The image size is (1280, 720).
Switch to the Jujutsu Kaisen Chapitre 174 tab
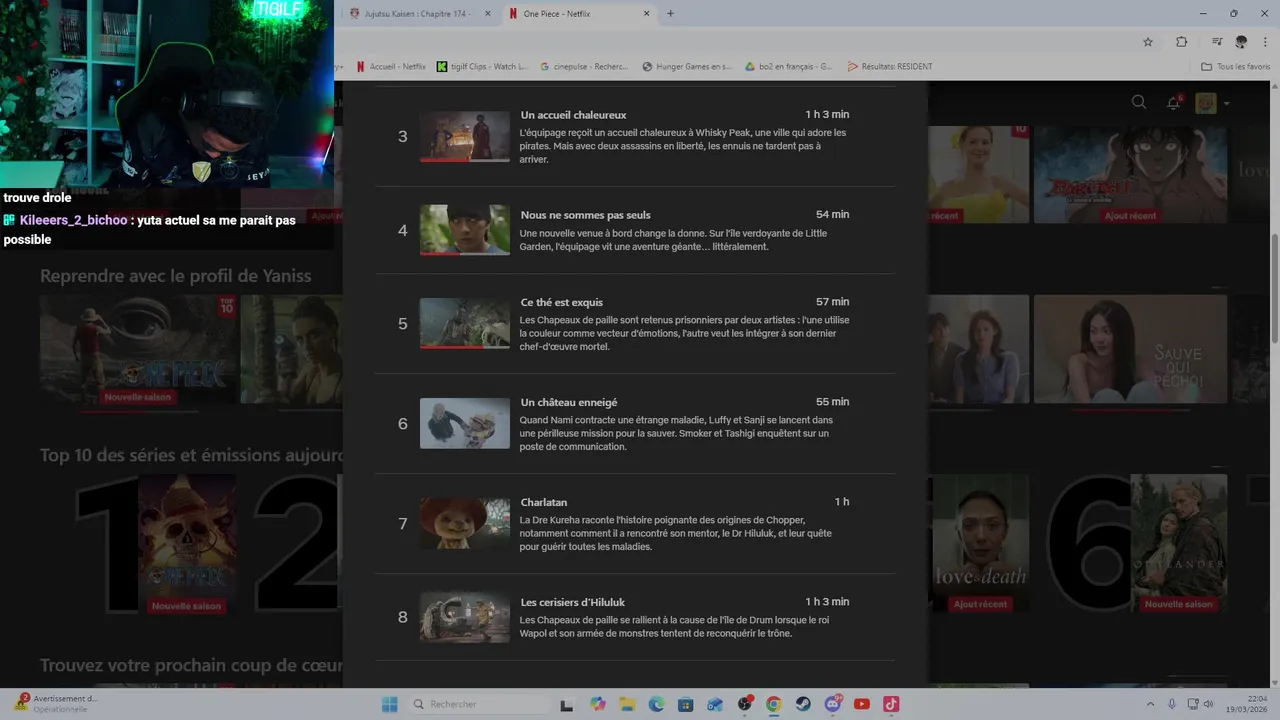[420, 14]
